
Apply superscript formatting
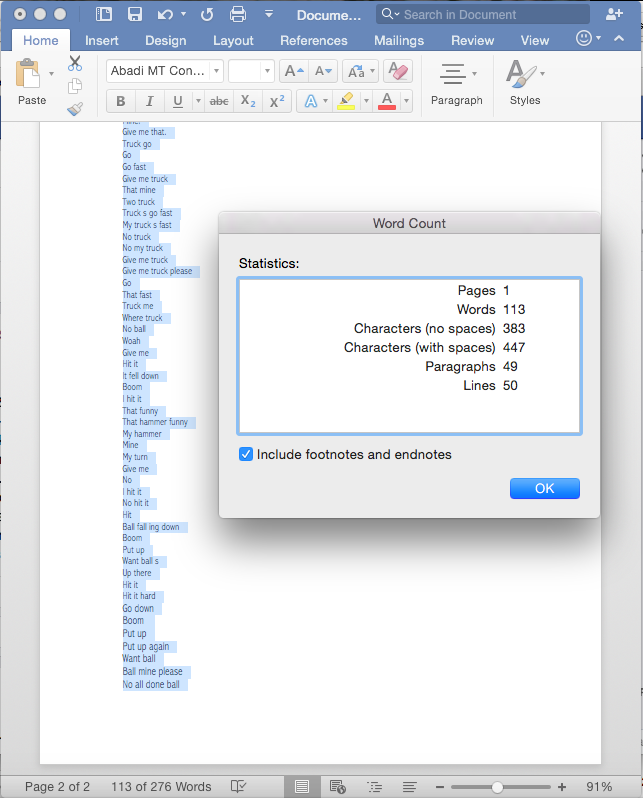(x=277, y=101)
